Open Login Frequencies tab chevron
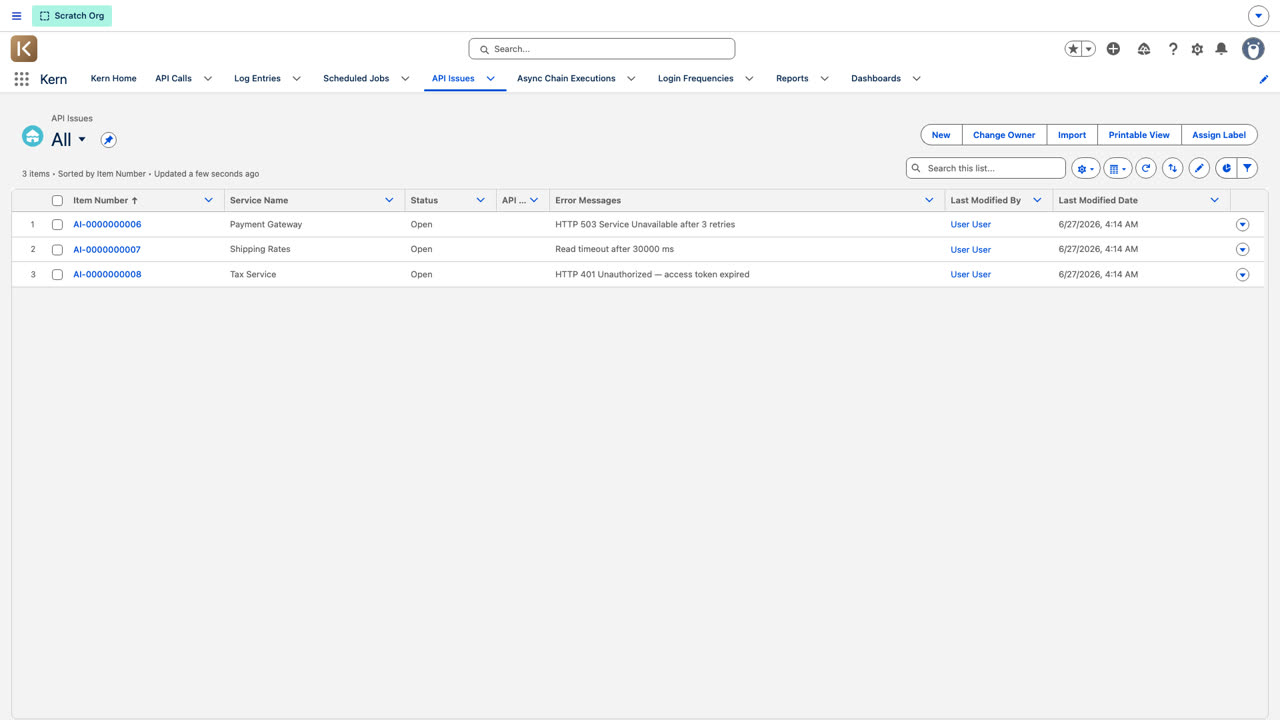1280x720 pixels. tap(749, 78)
